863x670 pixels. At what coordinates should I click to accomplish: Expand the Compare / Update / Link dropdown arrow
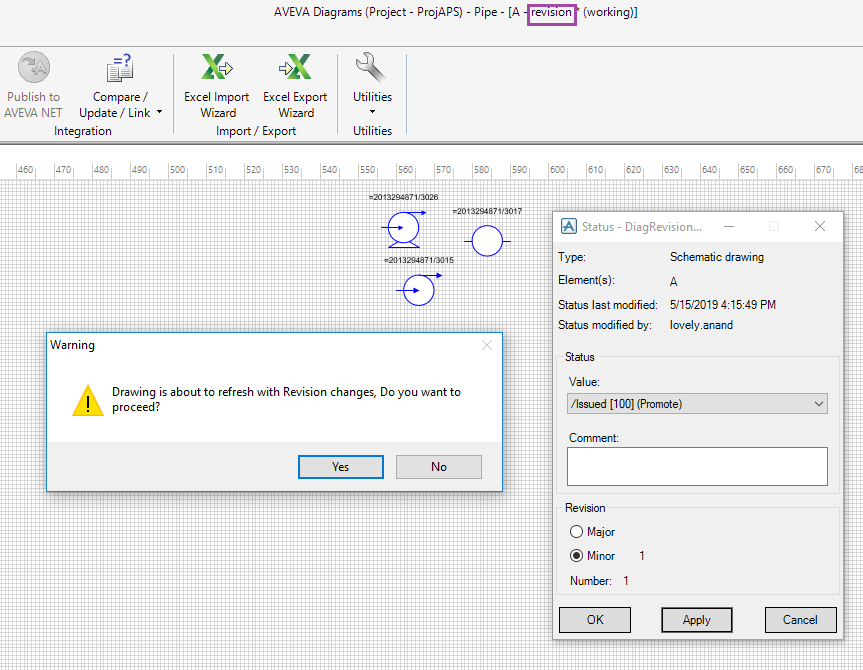point(158,113)
